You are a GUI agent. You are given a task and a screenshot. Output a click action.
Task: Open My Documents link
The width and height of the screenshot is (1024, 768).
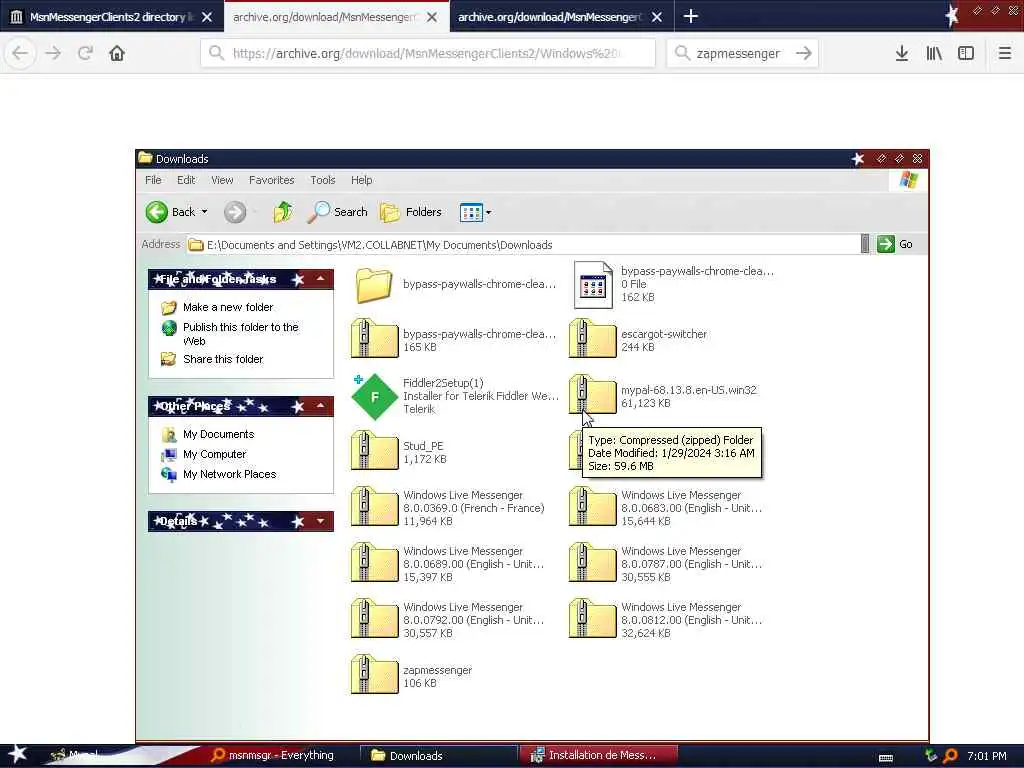tap(218, 434)
